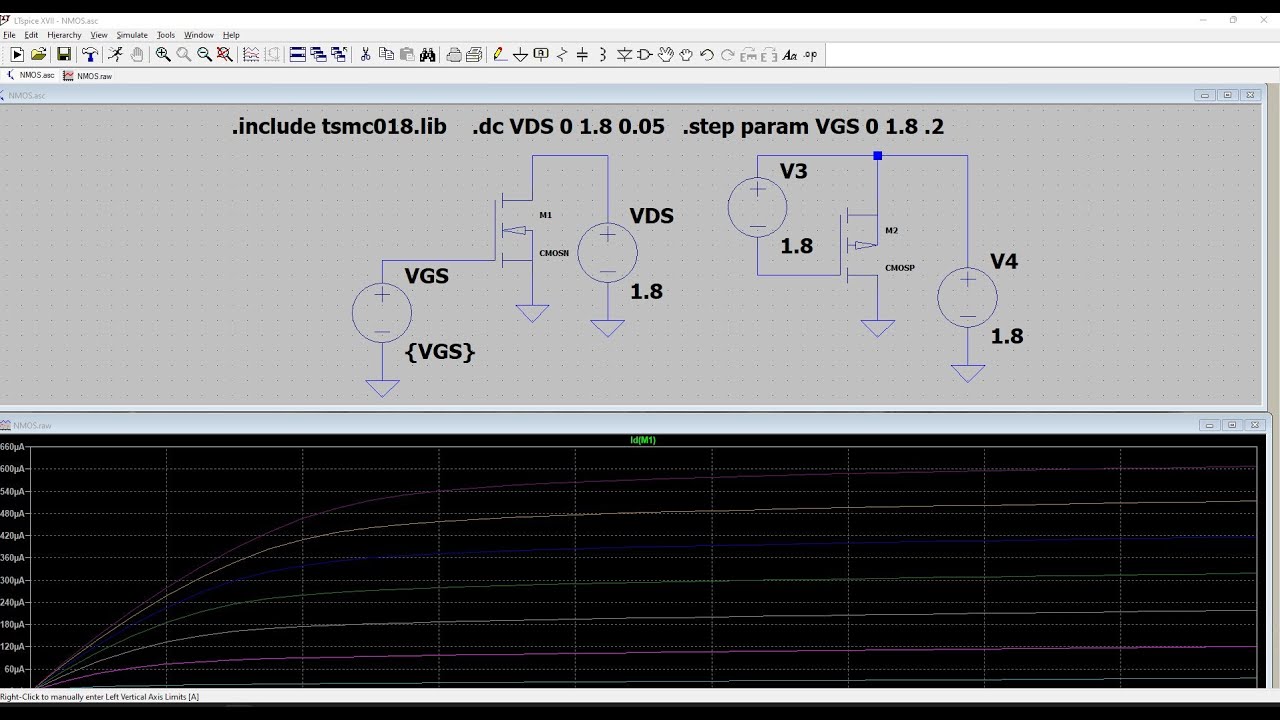This screenshot has width=1280, height=720.
Task: Select the SPICE directive .op tool
Action: [x=811, y=55]
